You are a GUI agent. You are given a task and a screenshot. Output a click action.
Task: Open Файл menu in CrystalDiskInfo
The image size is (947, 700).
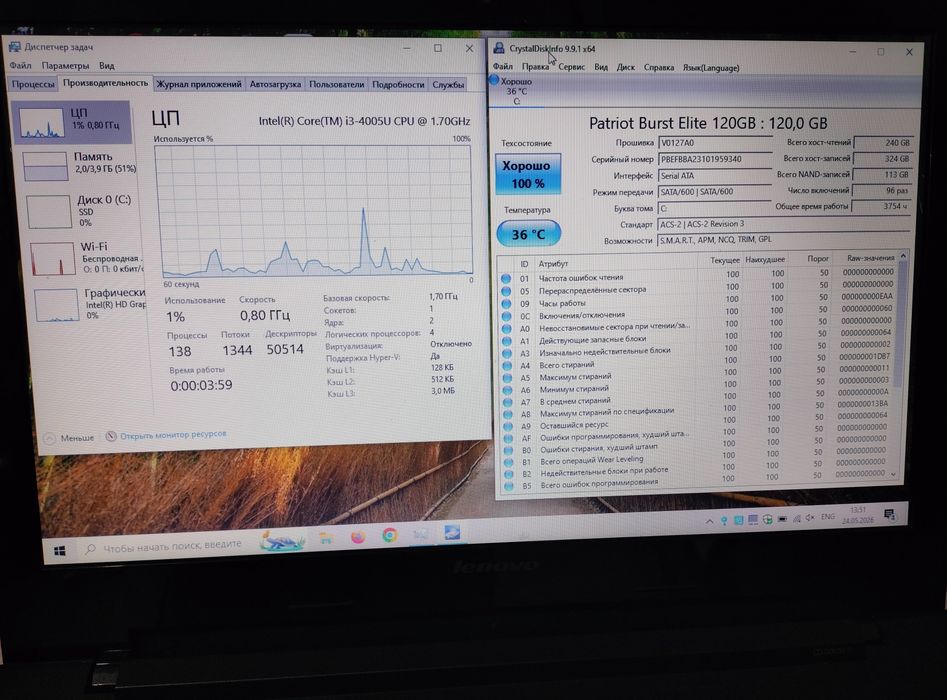point(502,66)
